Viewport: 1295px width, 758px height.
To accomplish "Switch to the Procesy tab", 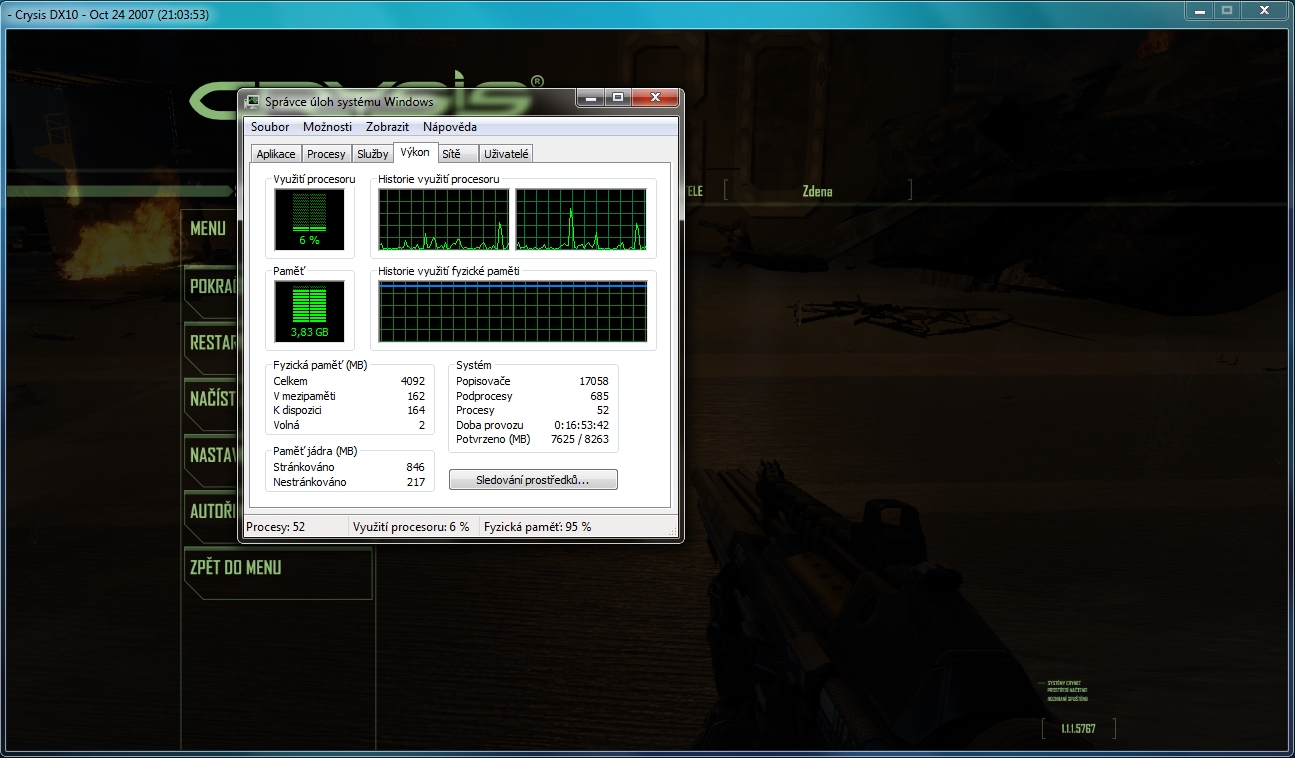I will (x=326, y=154).
